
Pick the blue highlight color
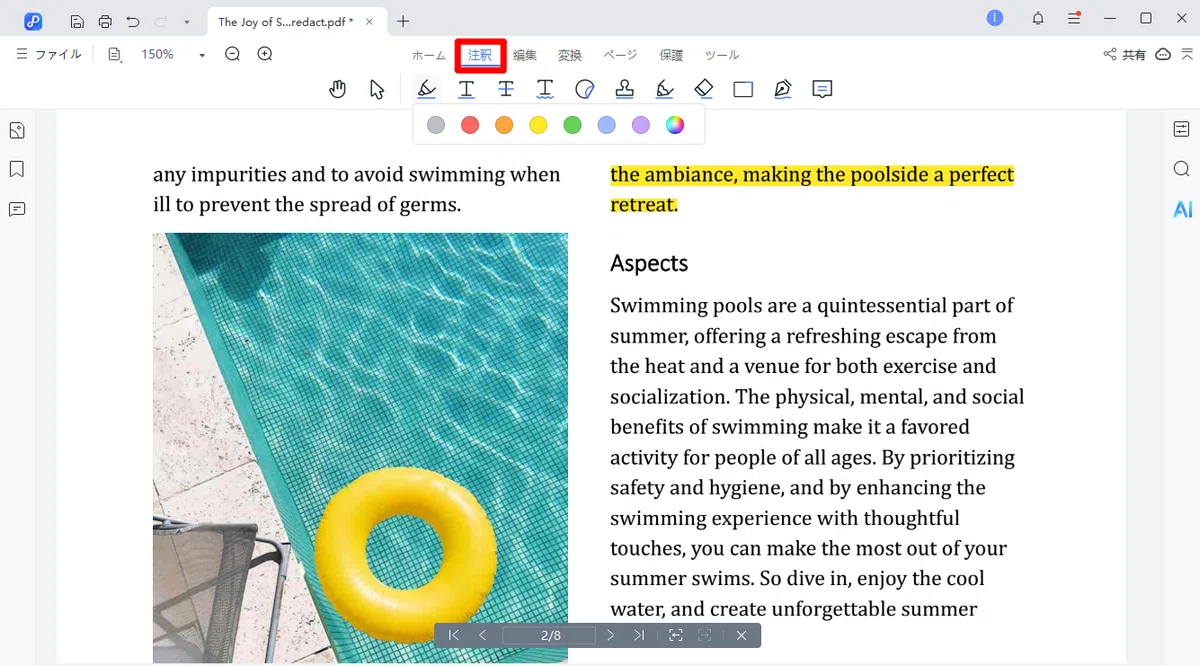[607, 125]
